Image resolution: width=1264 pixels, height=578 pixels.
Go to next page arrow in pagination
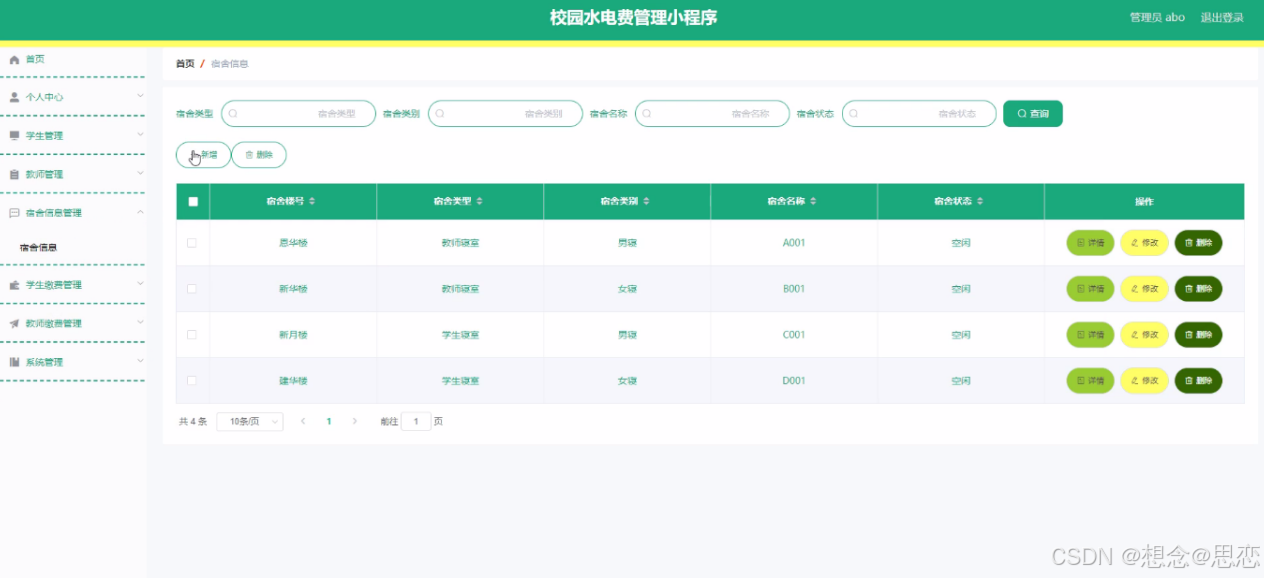(355, 421)
